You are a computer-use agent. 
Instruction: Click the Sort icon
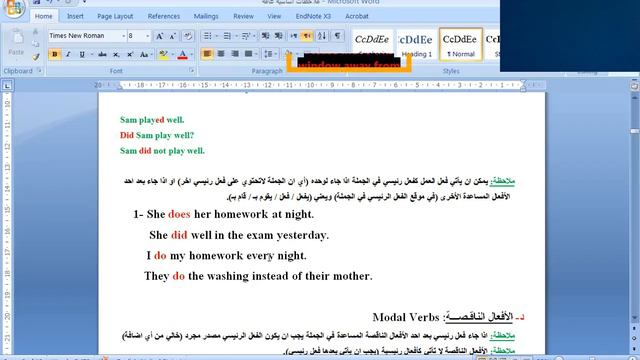tap(322, 36)
